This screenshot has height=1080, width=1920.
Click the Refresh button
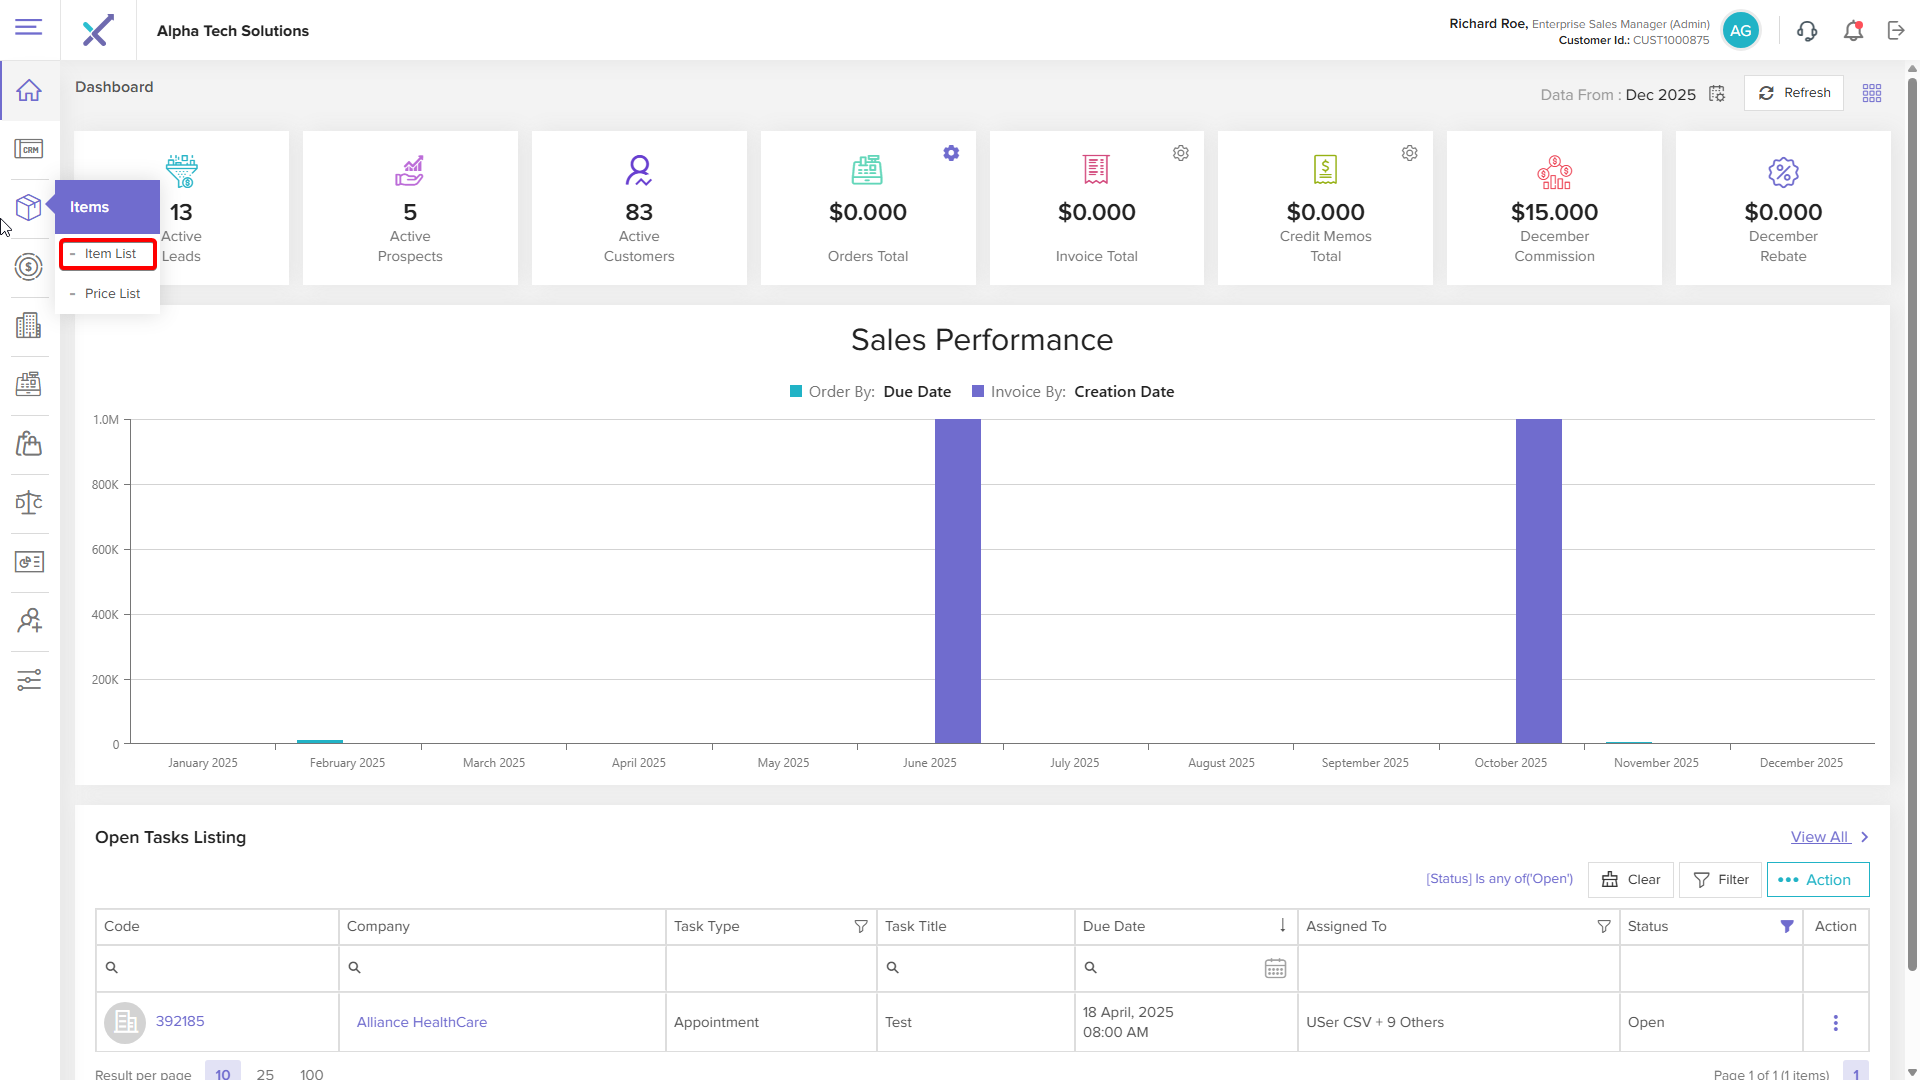point(1794,93)
